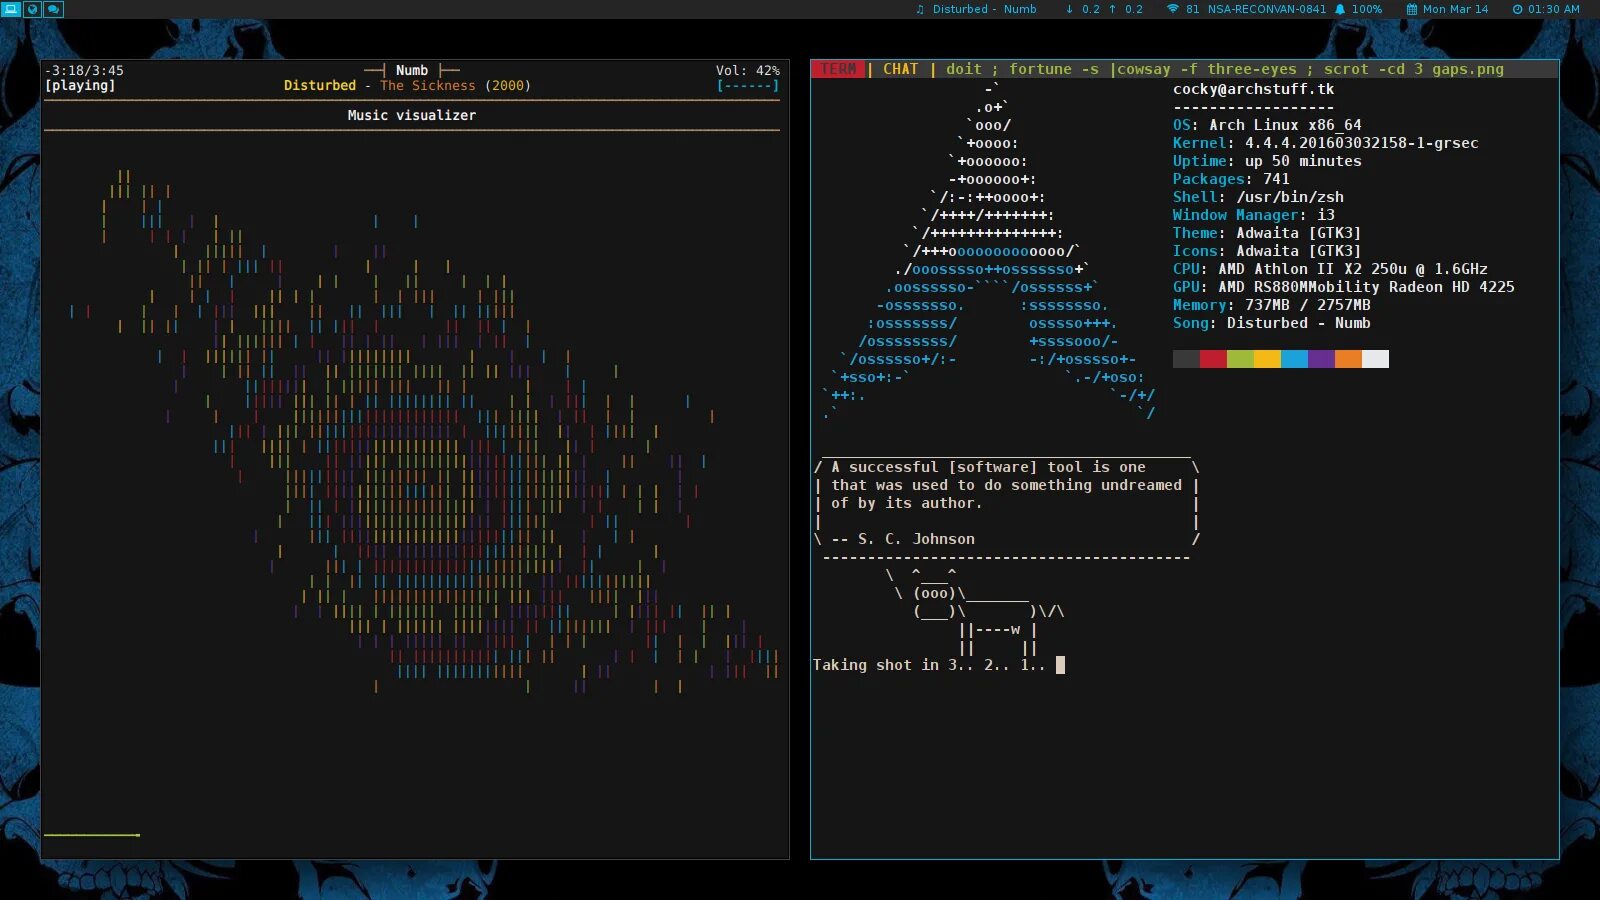Switch to the laptop/terminal workspace
The width and height of the screenshot is (1600, 900).
11,9
